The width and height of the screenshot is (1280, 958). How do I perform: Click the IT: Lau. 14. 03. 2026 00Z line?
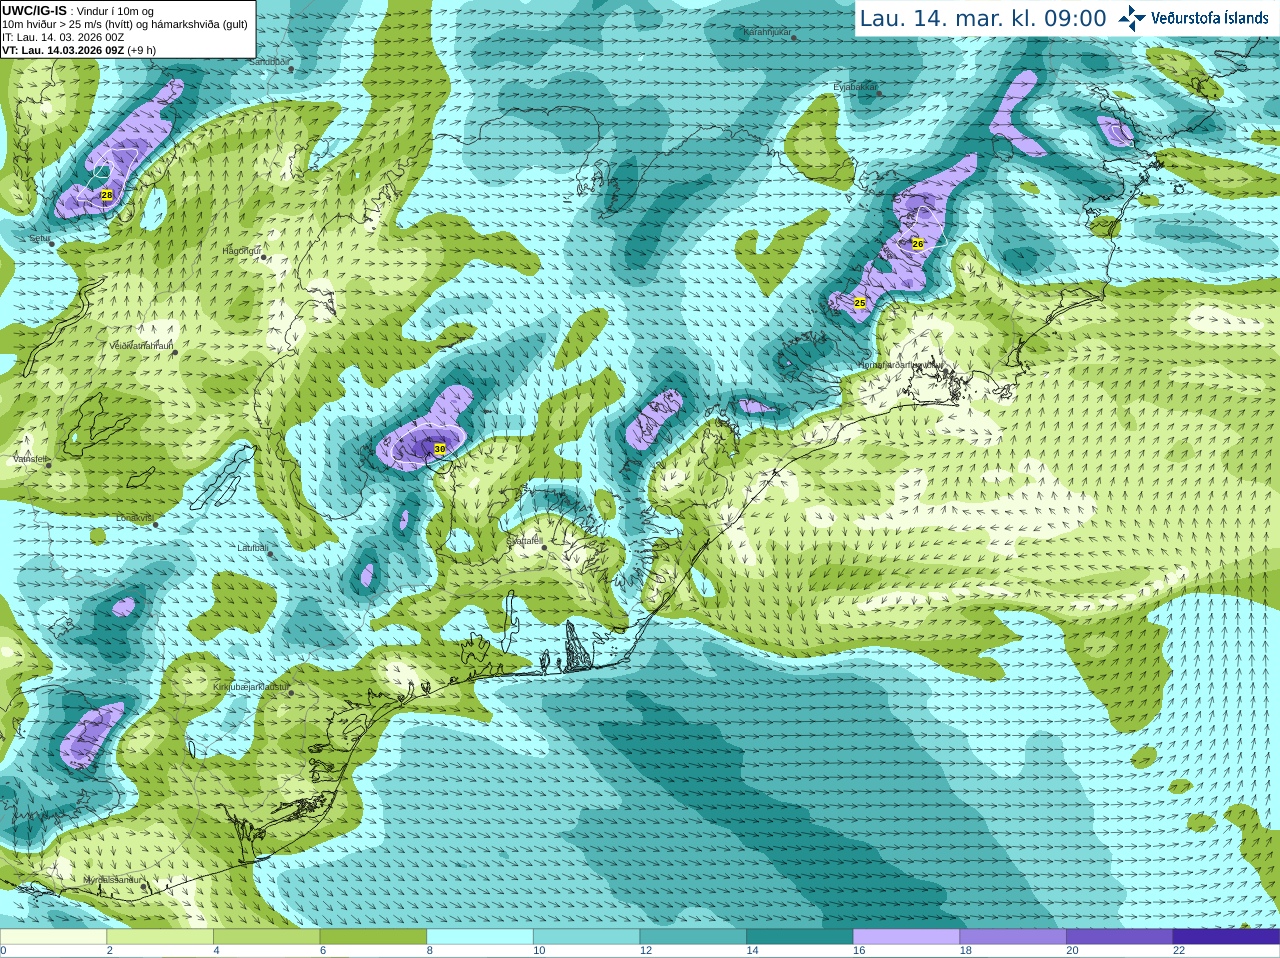(63, 37)
